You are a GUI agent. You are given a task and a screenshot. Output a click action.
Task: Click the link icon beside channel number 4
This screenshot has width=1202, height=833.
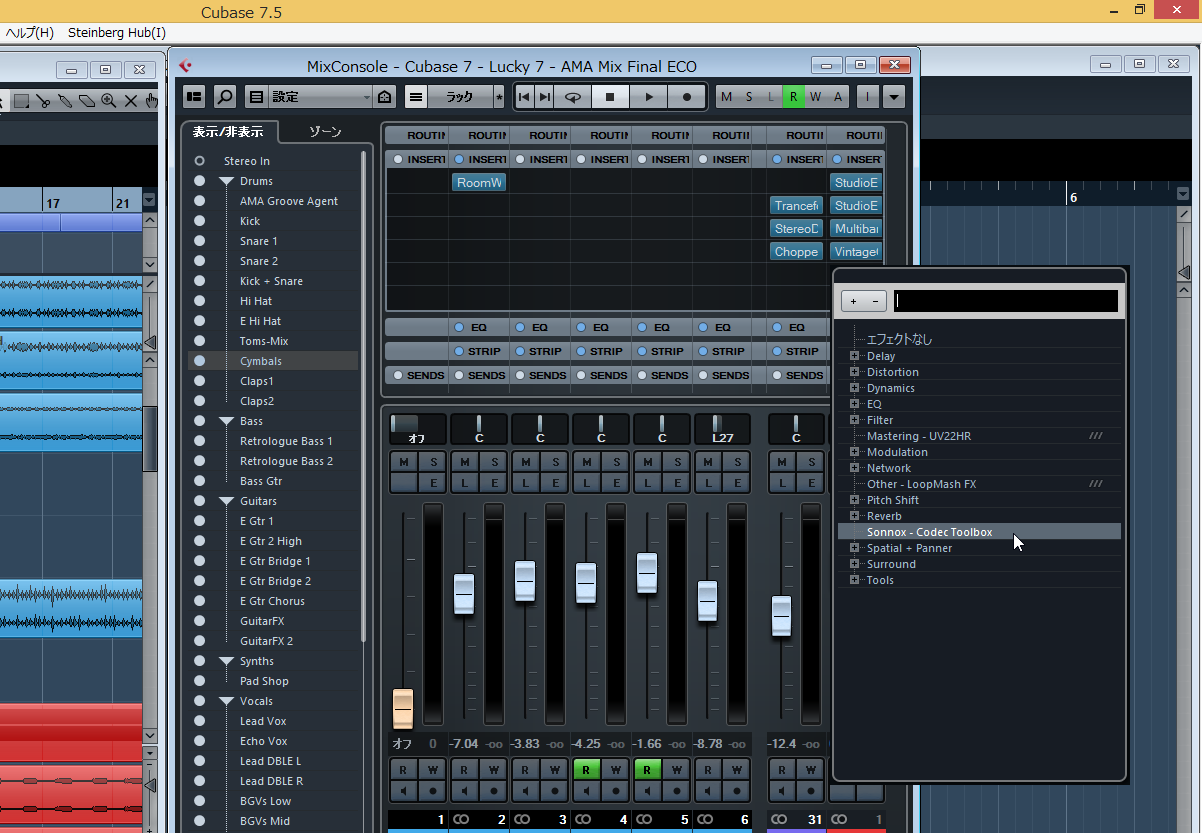[x=583, y=820]
